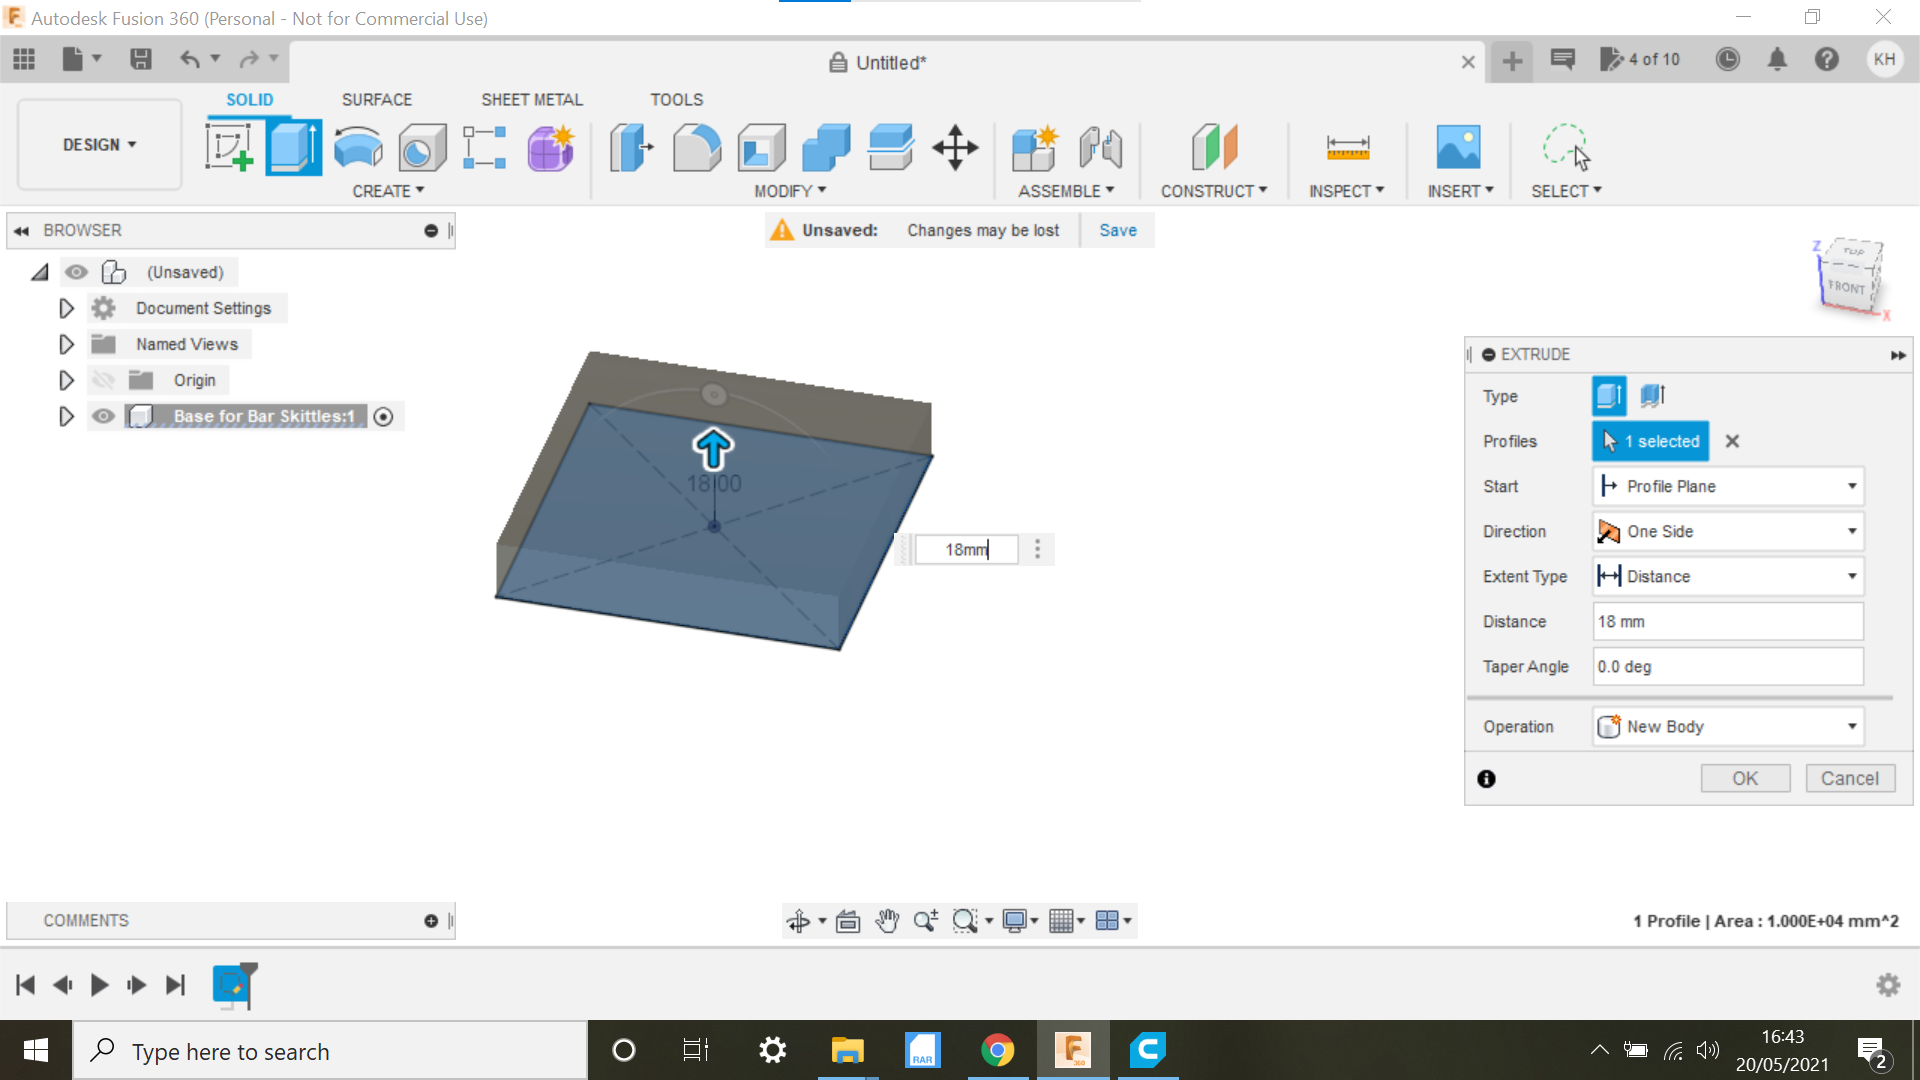The width and height of the screenshot is (1920, 1080).
Task: Select the Joint tool in Assemble
Action: [x=1100, y=148]
